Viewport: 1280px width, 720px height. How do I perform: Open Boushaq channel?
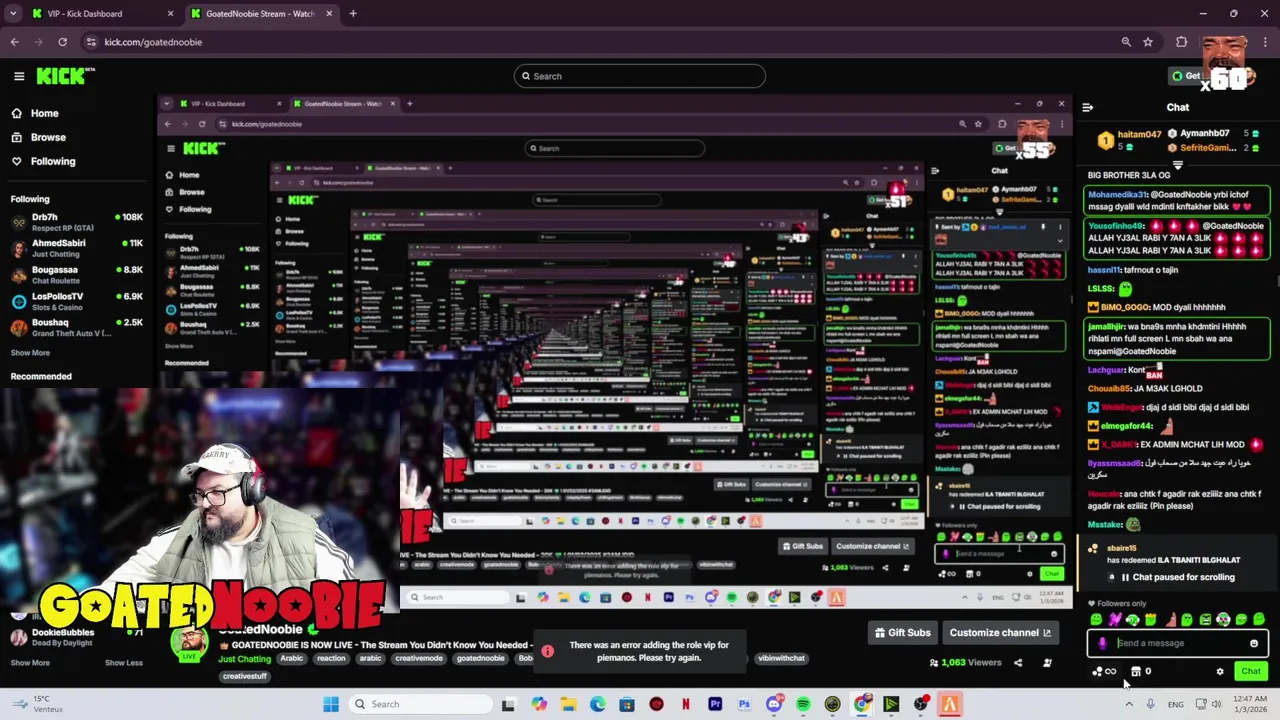pos(76,328)
